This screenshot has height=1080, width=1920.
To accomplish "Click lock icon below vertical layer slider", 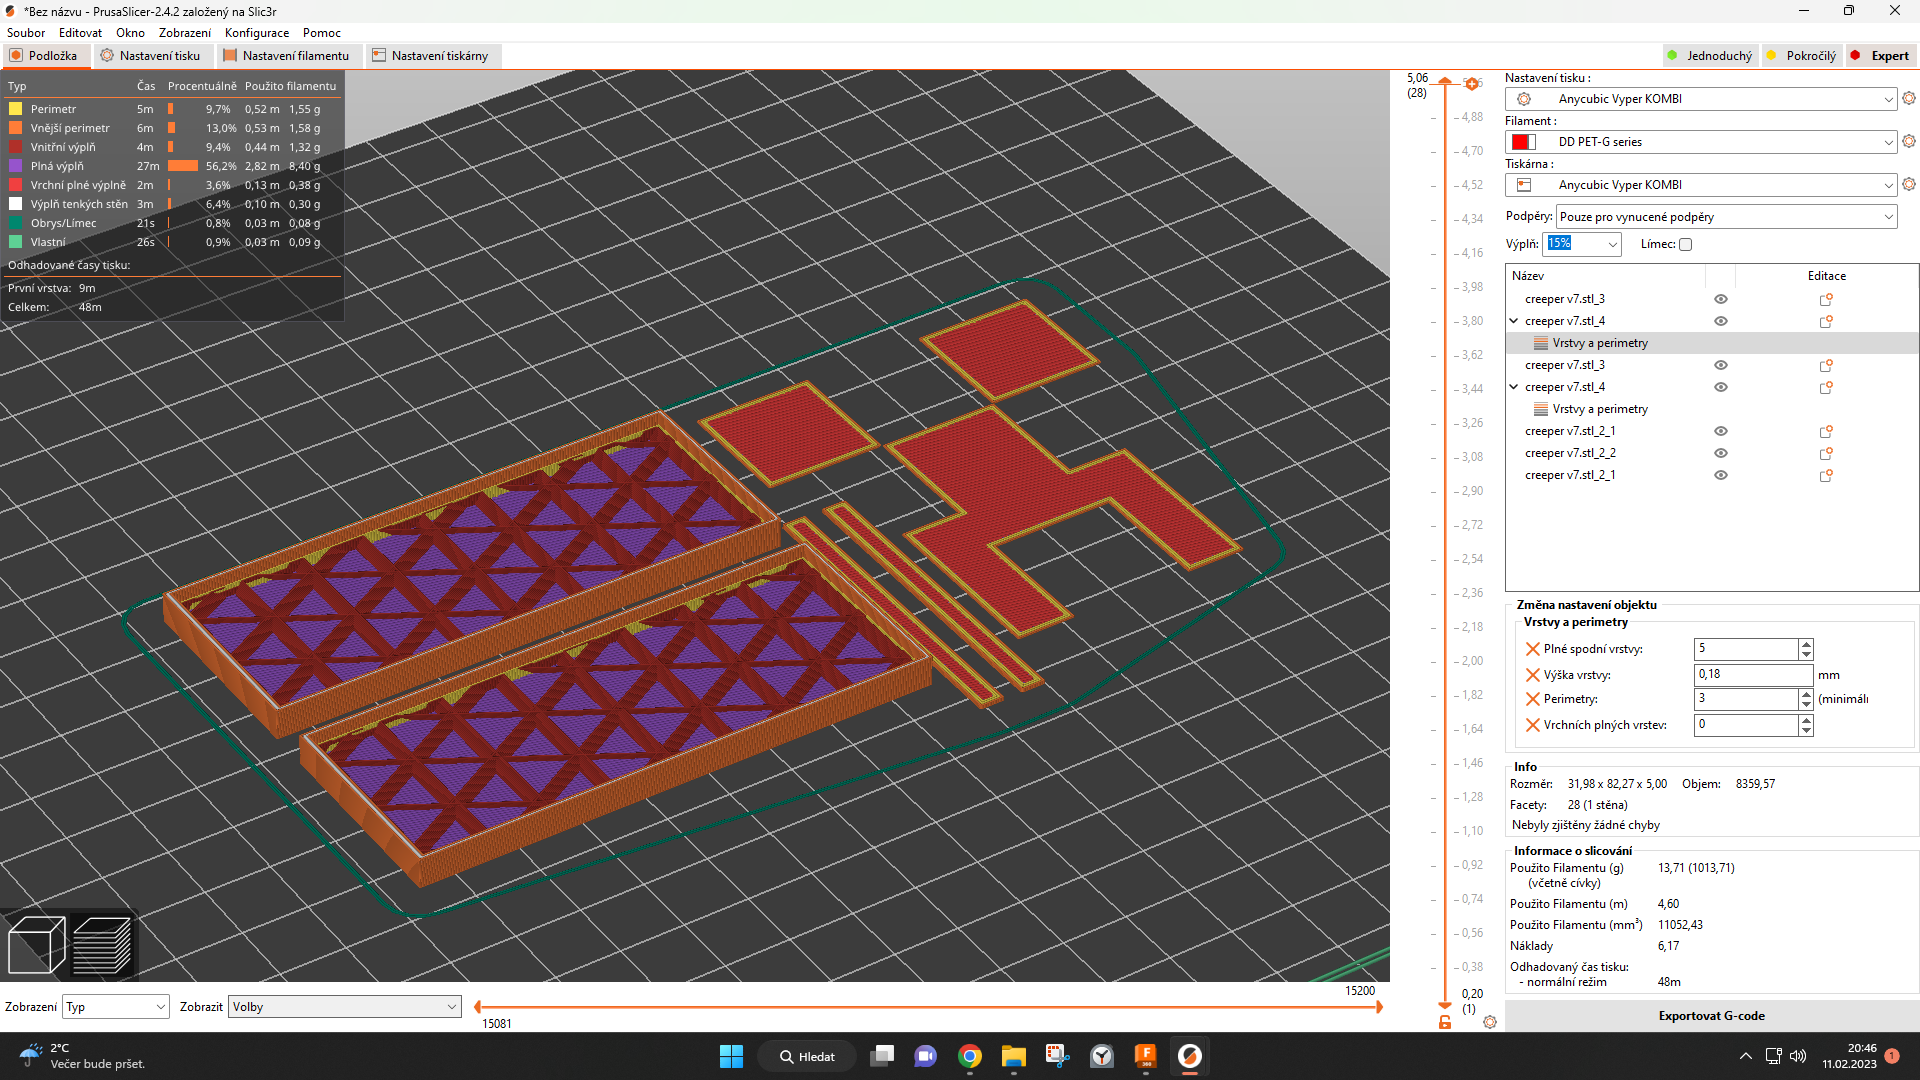I will tap(1445, 1022).
